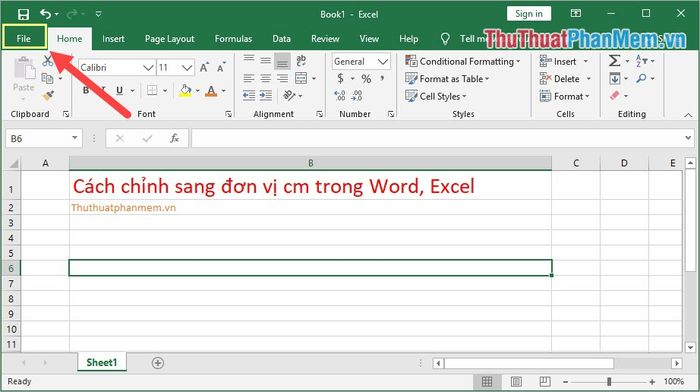This screenshot has width=700, height=392.
Task: Apply Percent Style format
Action: pos(366,79)
